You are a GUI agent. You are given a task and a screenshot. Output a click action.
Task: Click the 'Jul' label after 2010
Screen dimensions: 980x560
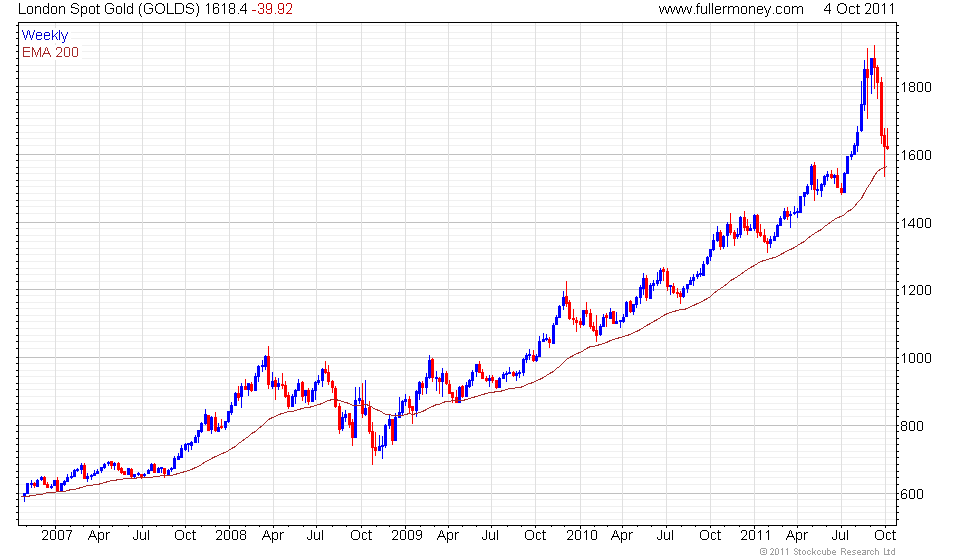665,536
